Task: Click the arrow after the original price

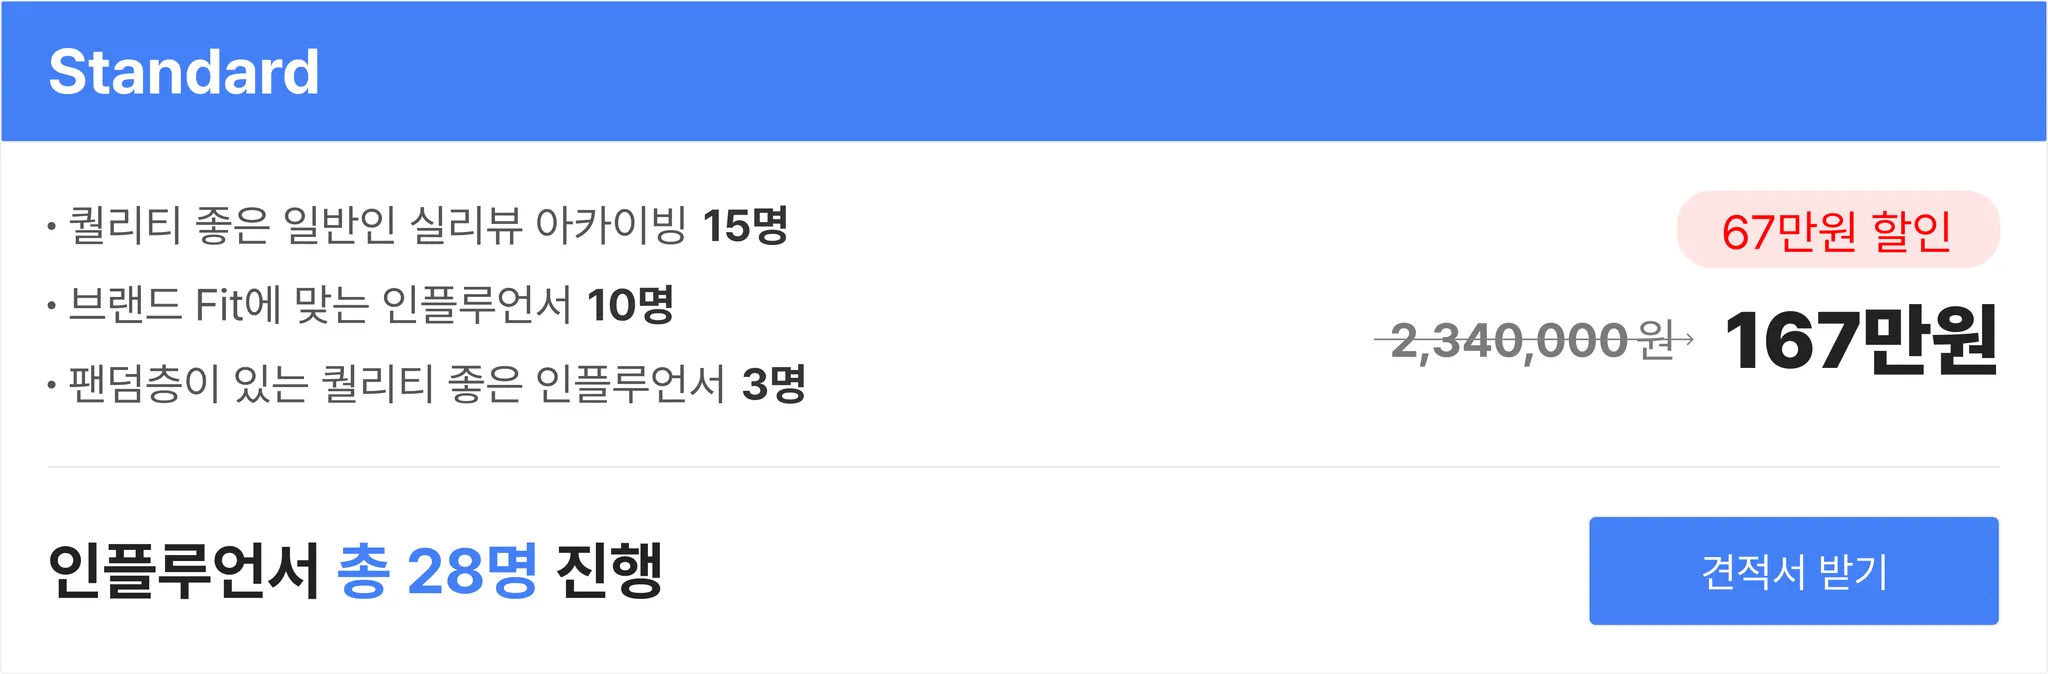Action: [1685, 340]
